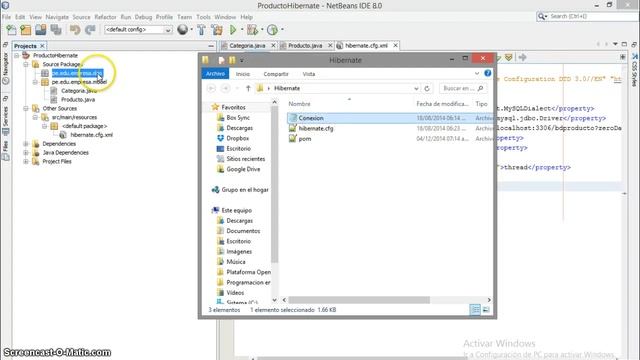Select Categoria.java in Projects tree
Screen dimensions: 640x360
78,91
